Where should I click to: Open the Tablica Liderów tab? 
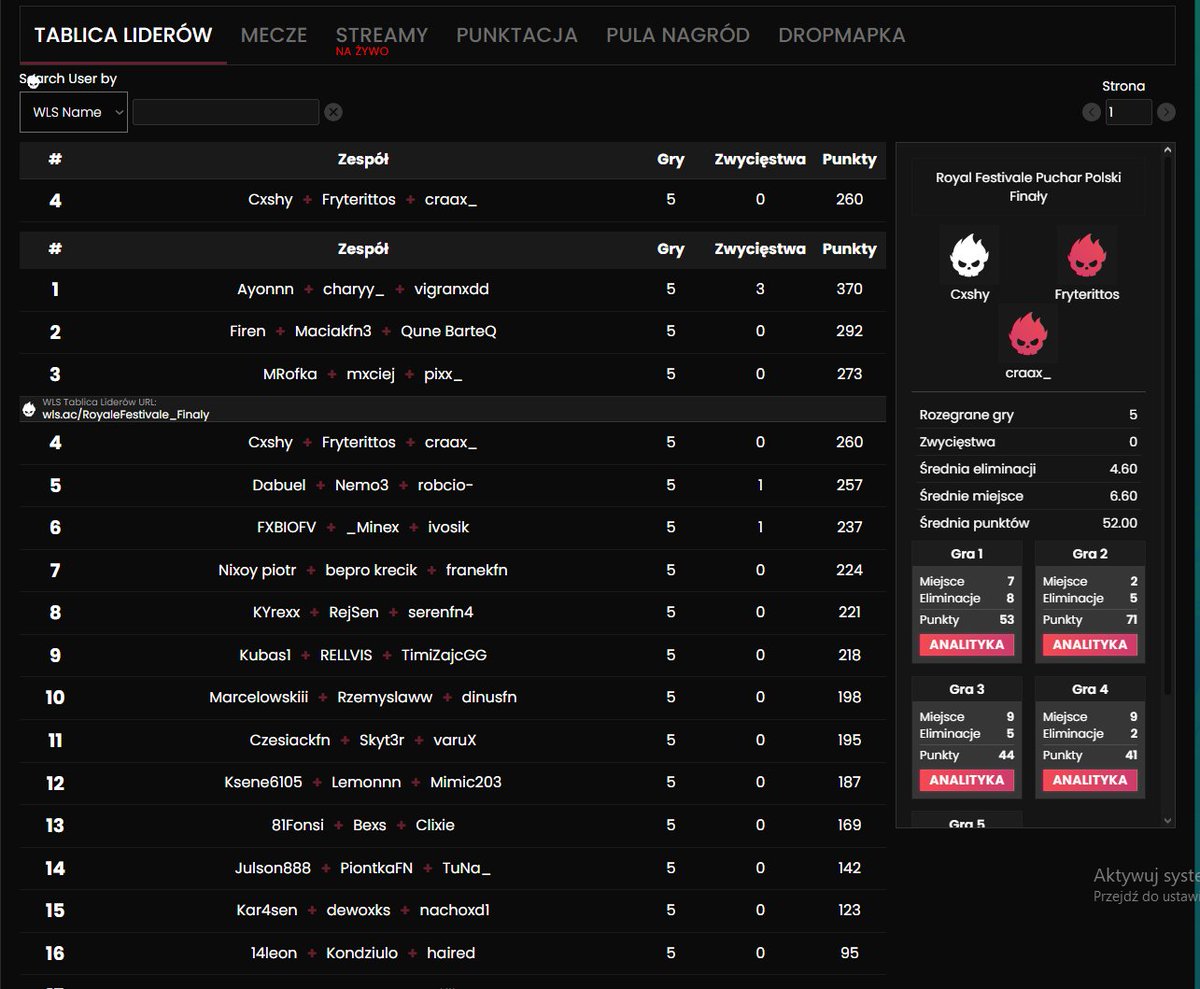coord(123,35)
